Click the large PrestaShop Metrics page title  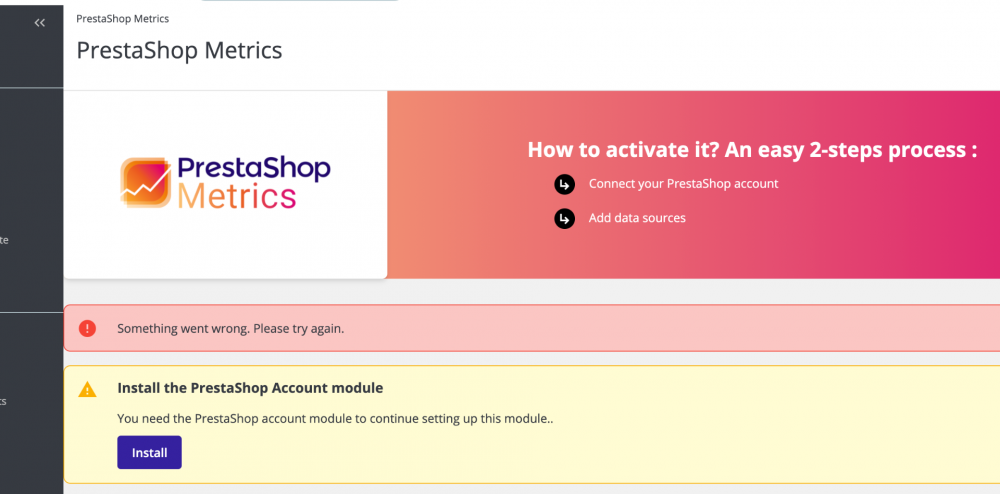[179, 50]
